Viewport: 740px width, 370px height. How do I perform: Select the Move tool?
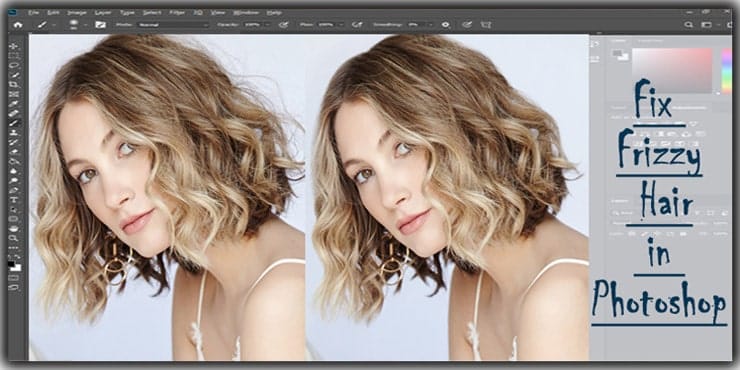pyautogui.click(x=13, y=46)
